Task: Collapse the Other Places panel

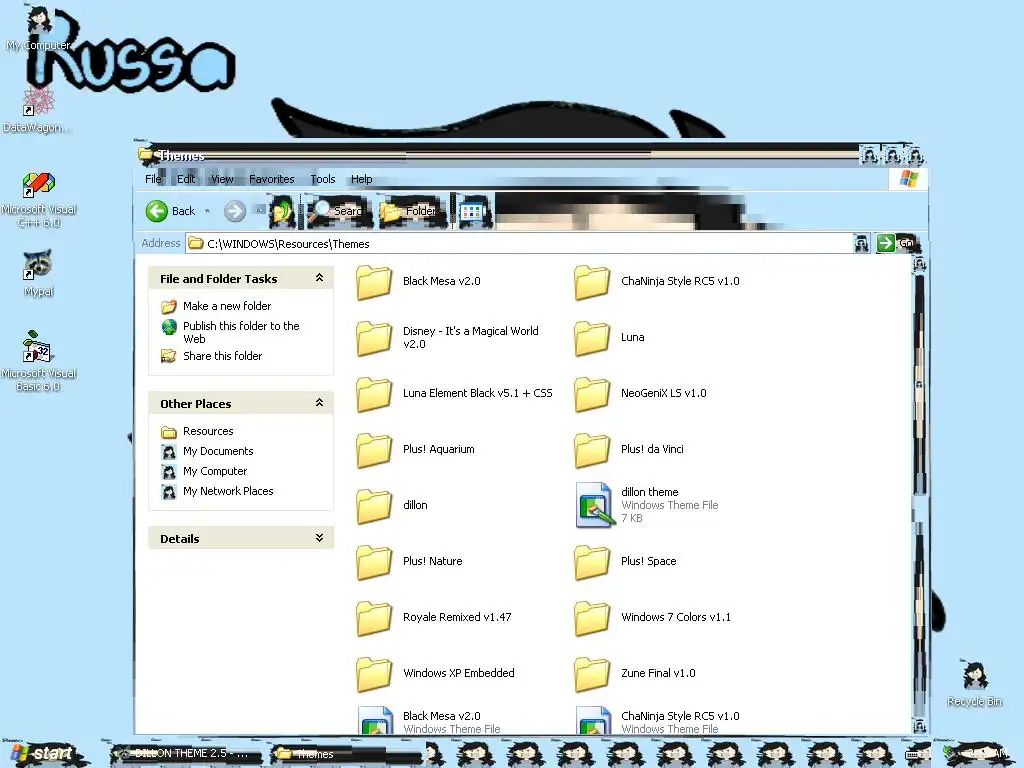Action: [319, 402]
